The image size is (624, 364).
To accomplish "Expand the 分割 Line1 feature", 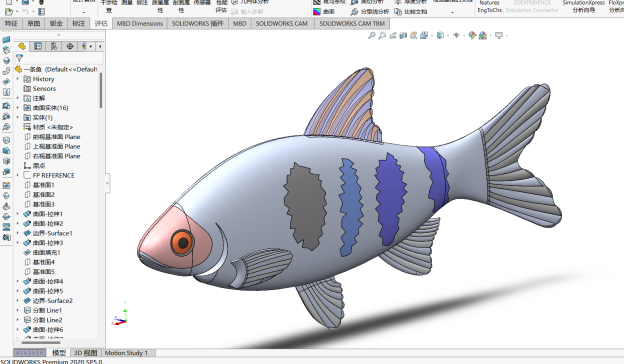I will click(x=18, y=310).
